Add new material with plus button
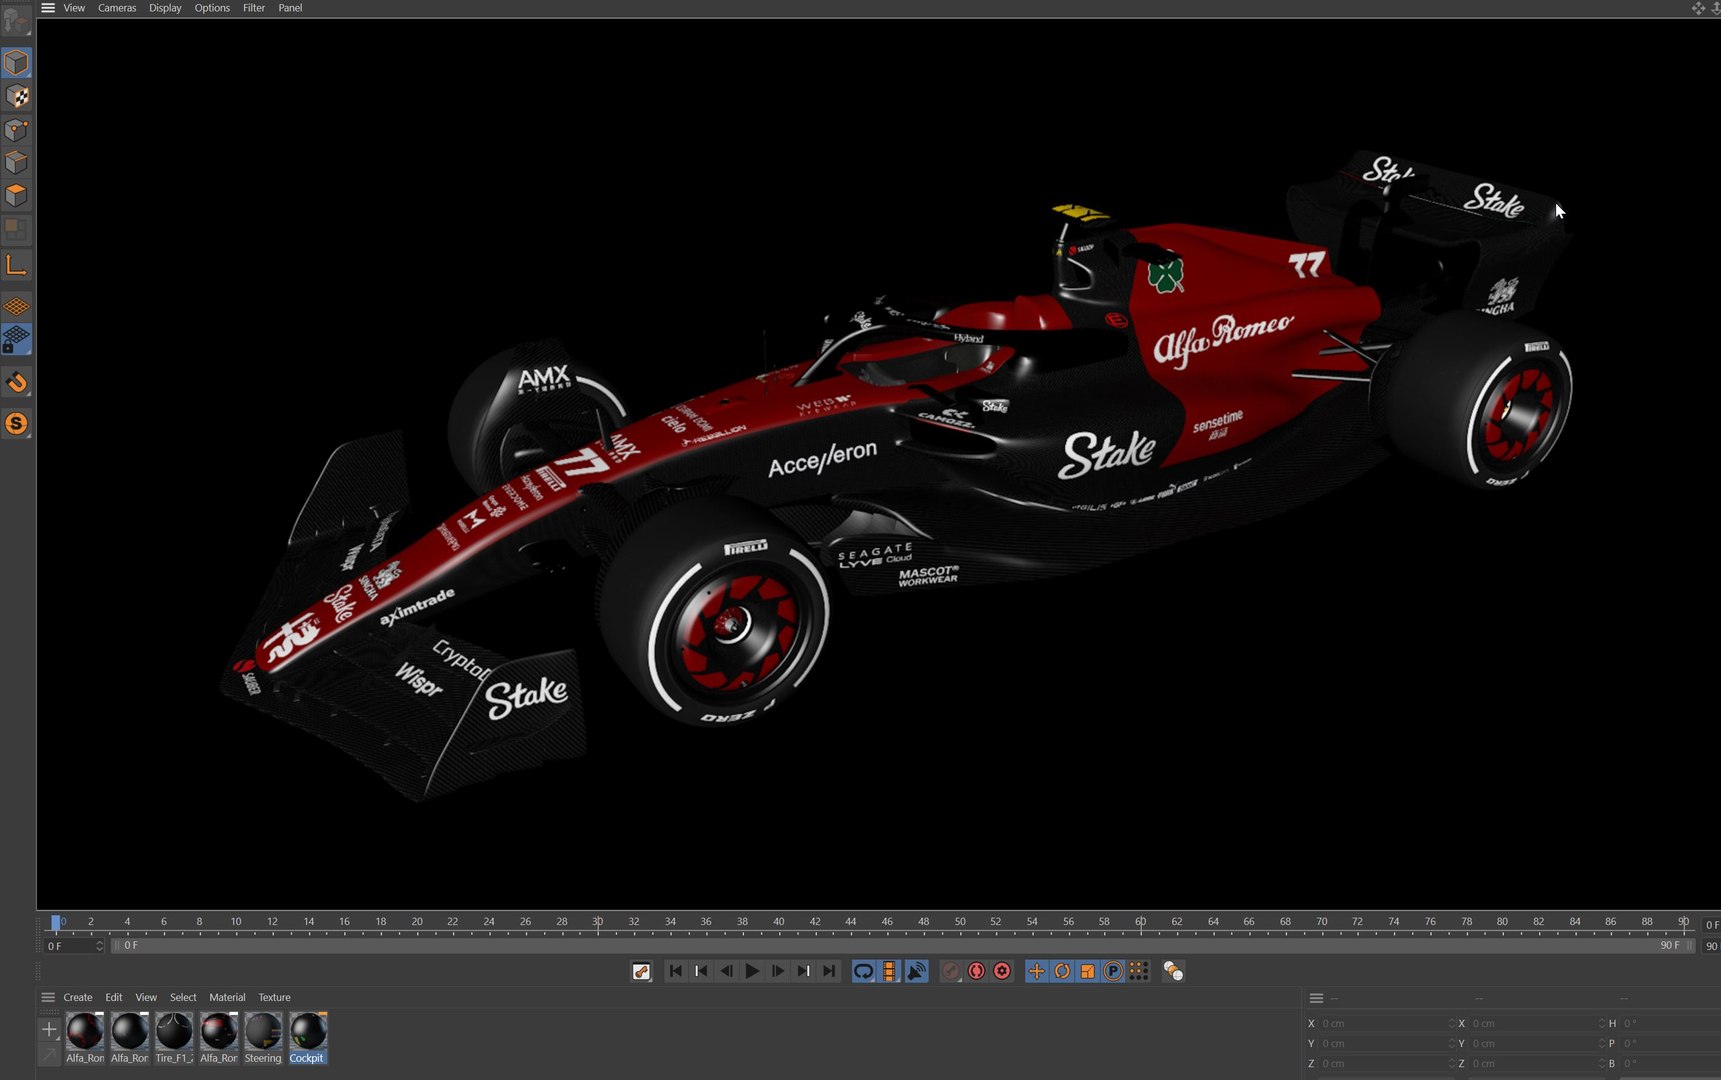This screenshot has height=1080, width=1721. 48,1028
